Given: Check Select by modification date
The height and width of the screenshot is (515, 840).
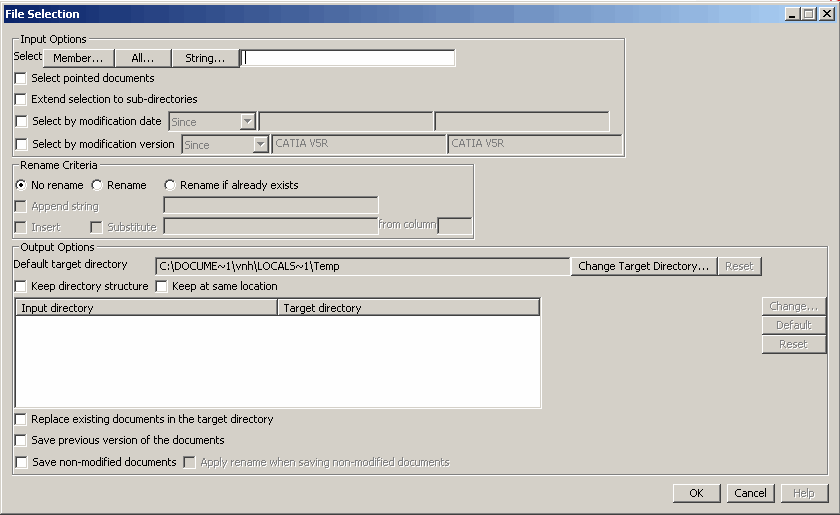Looking at the screenshot, I should point(22,122).
